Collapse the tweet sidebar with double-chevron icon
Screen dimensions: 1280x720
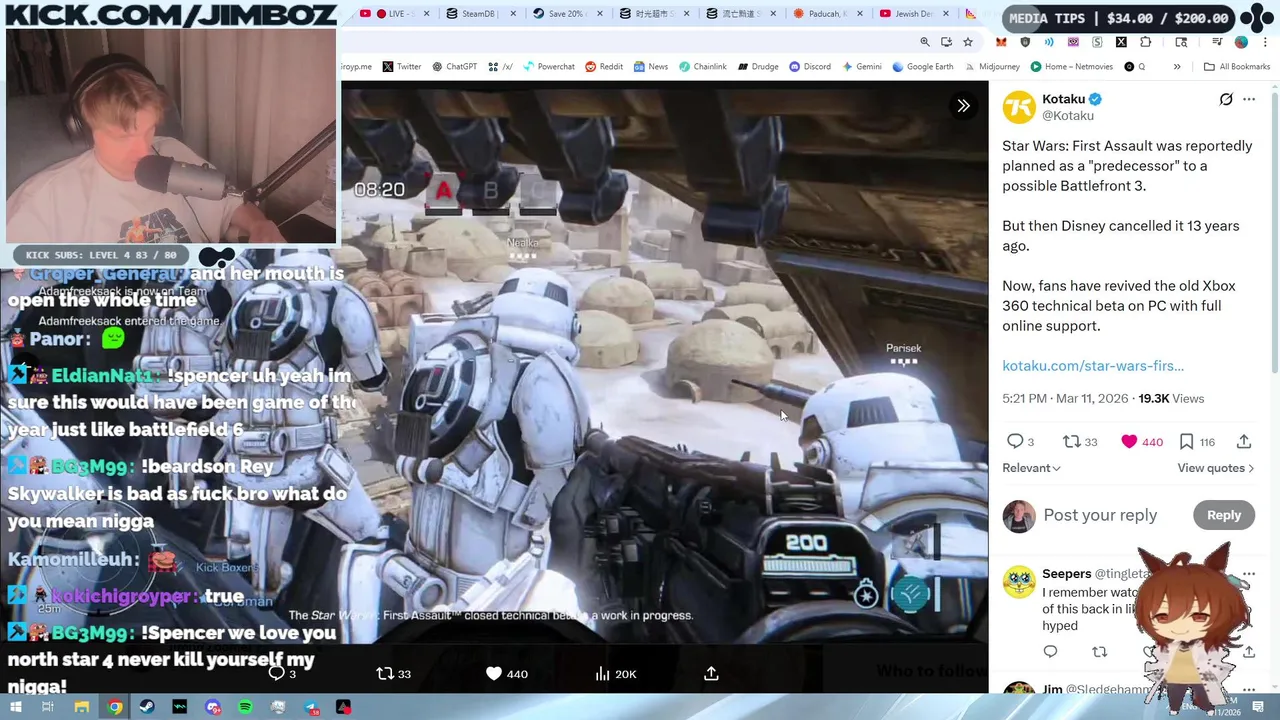tap(963, 106)
